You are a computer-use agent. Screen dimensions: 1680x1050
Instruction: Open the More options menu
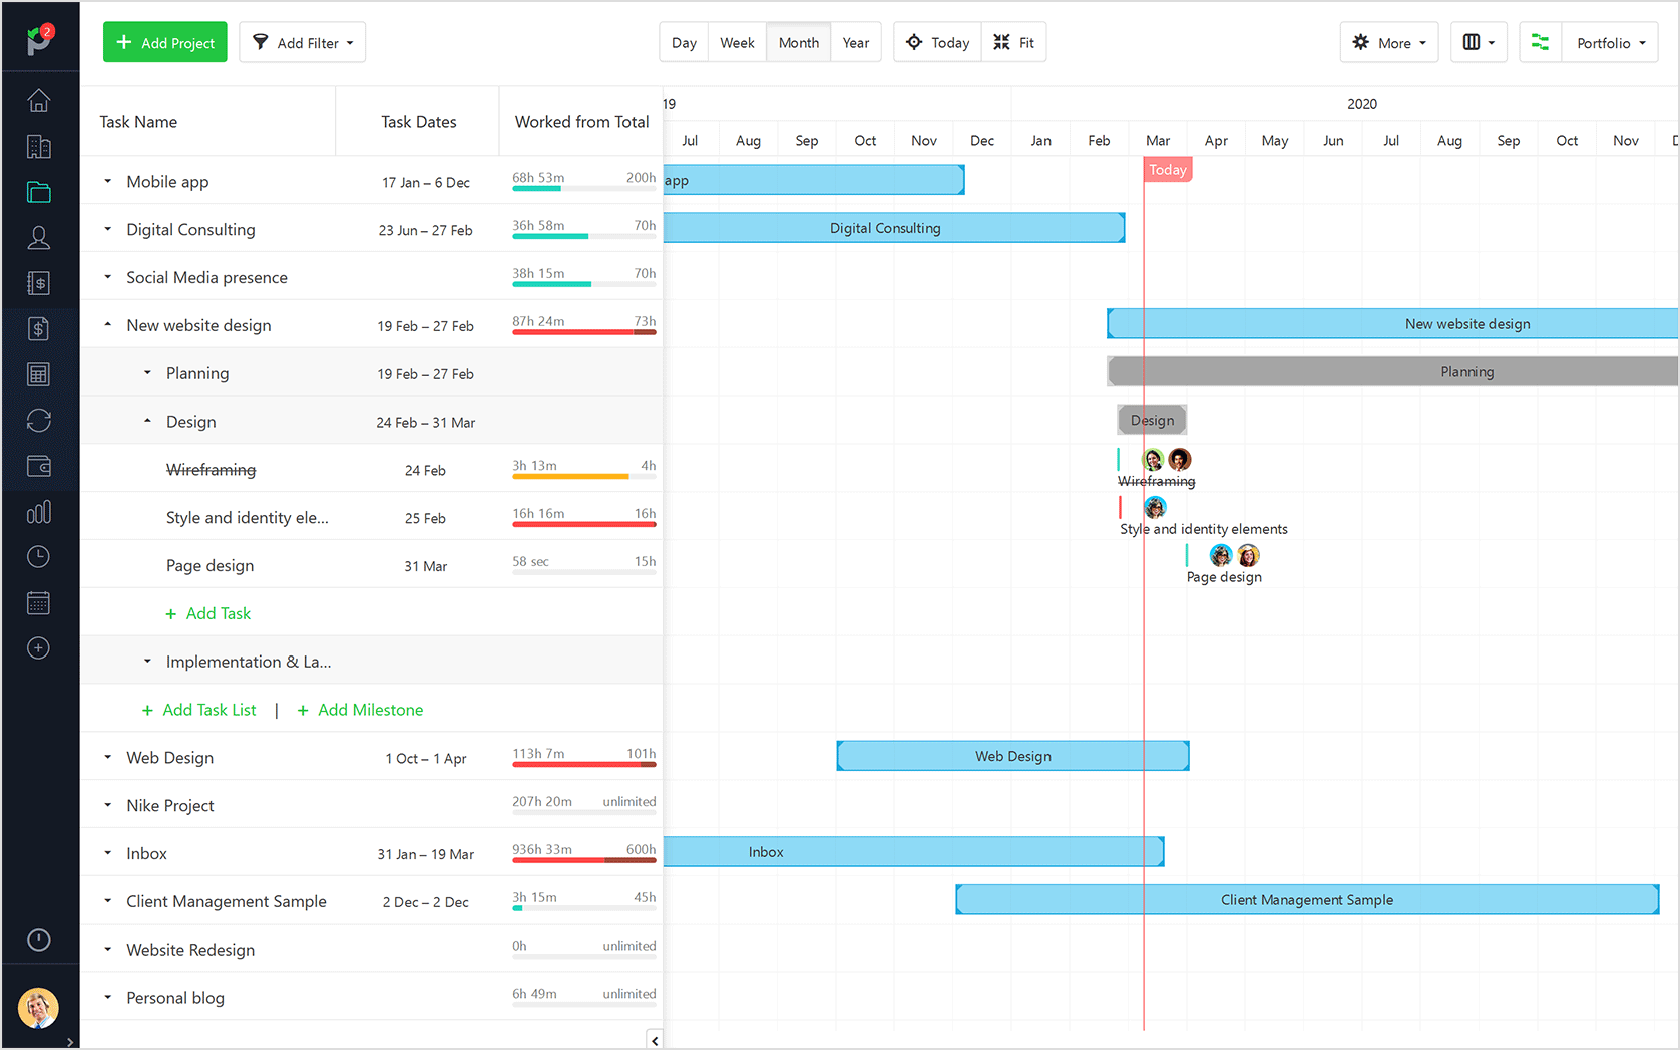1388,42
